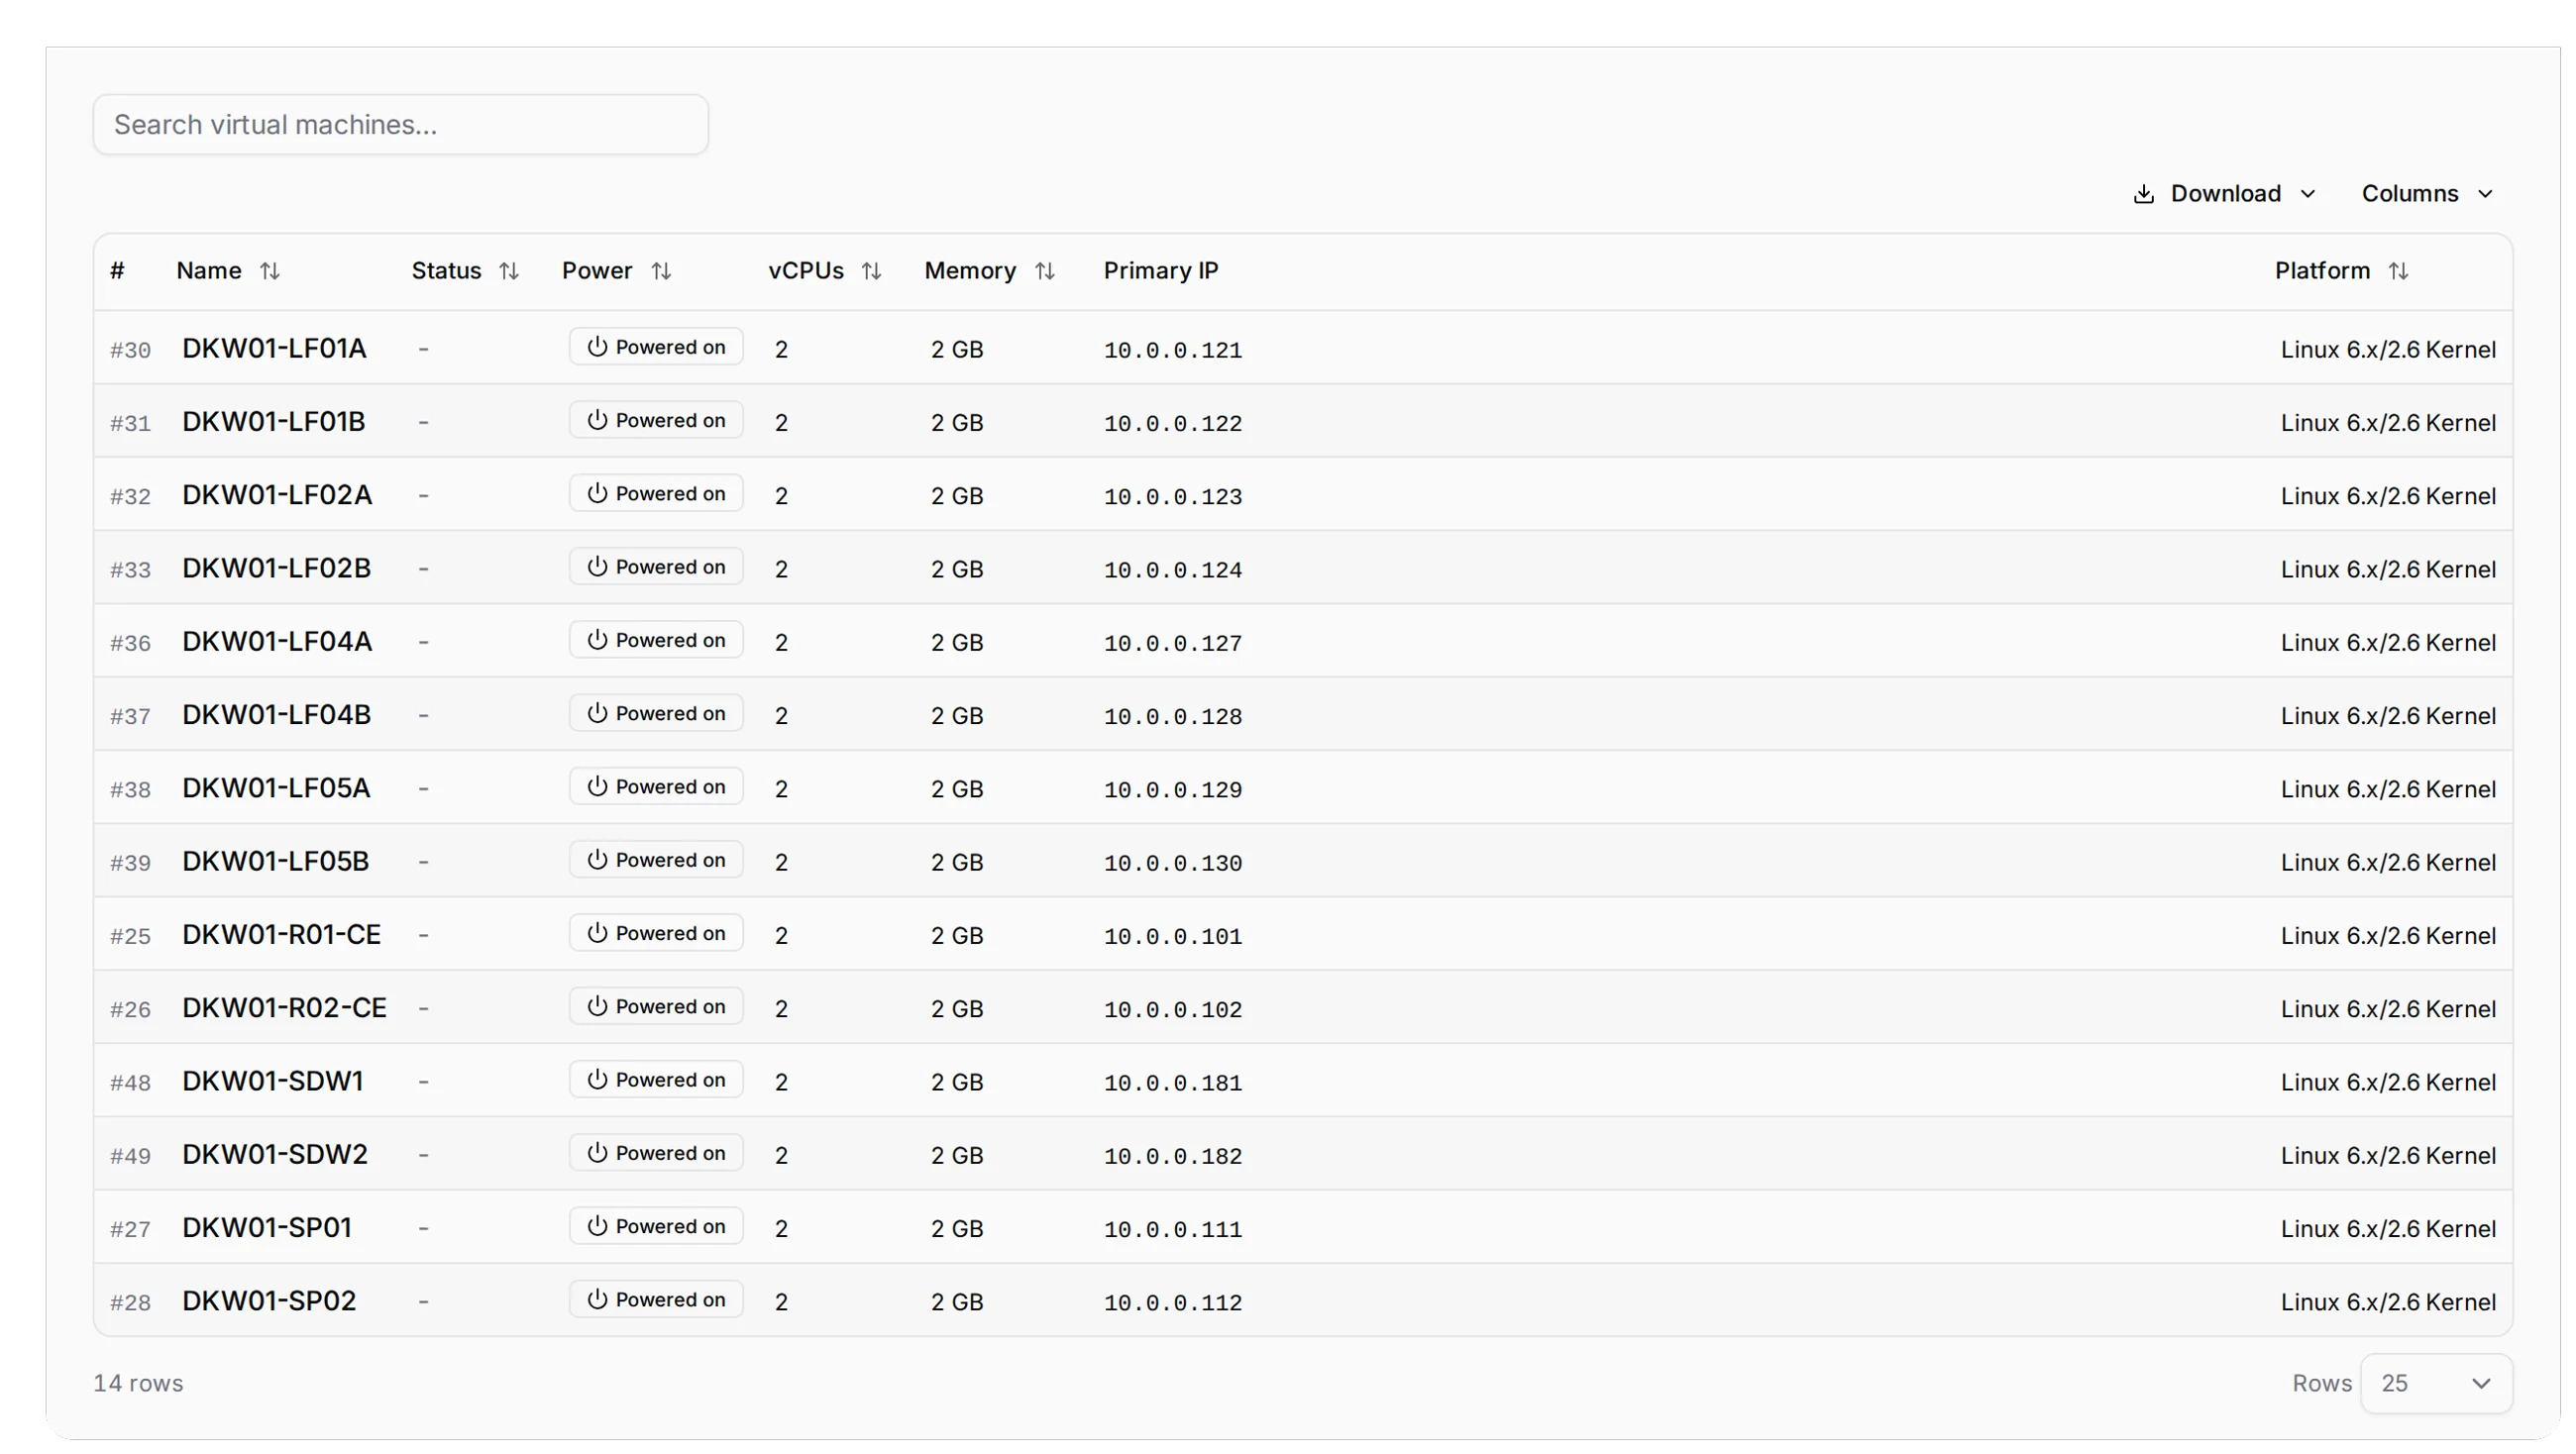Click the 14 rows count label
The height and width of the screenshot is (1454, 2576).
pyautogui.click(x=138, y=1383)
